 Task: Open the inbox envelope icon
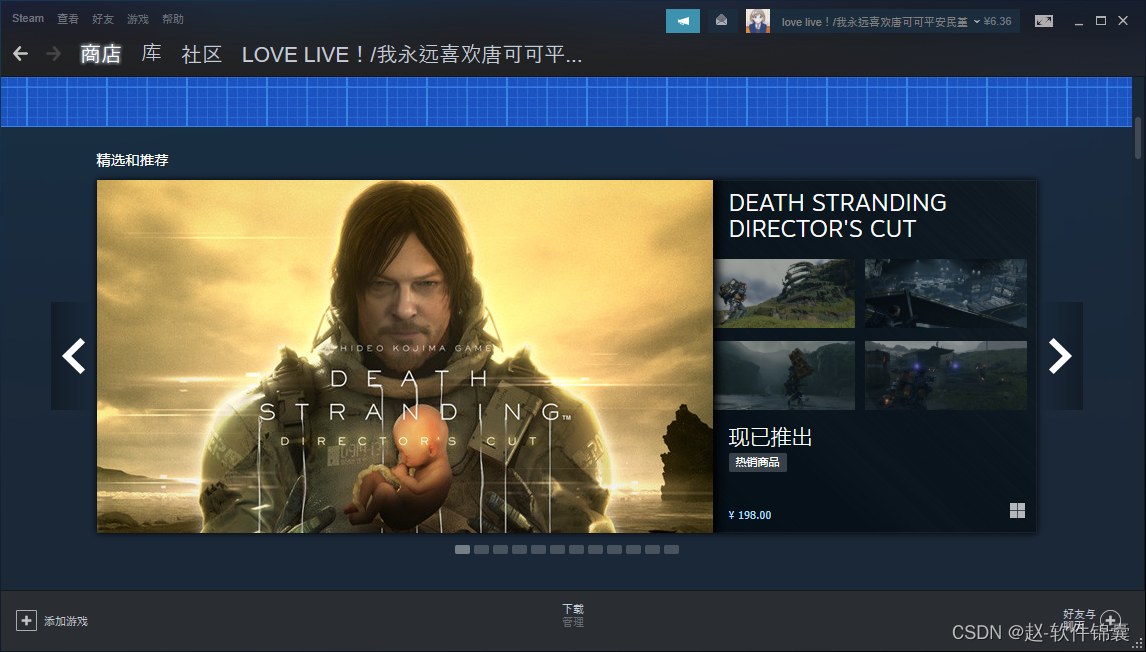tap(721, 21)
